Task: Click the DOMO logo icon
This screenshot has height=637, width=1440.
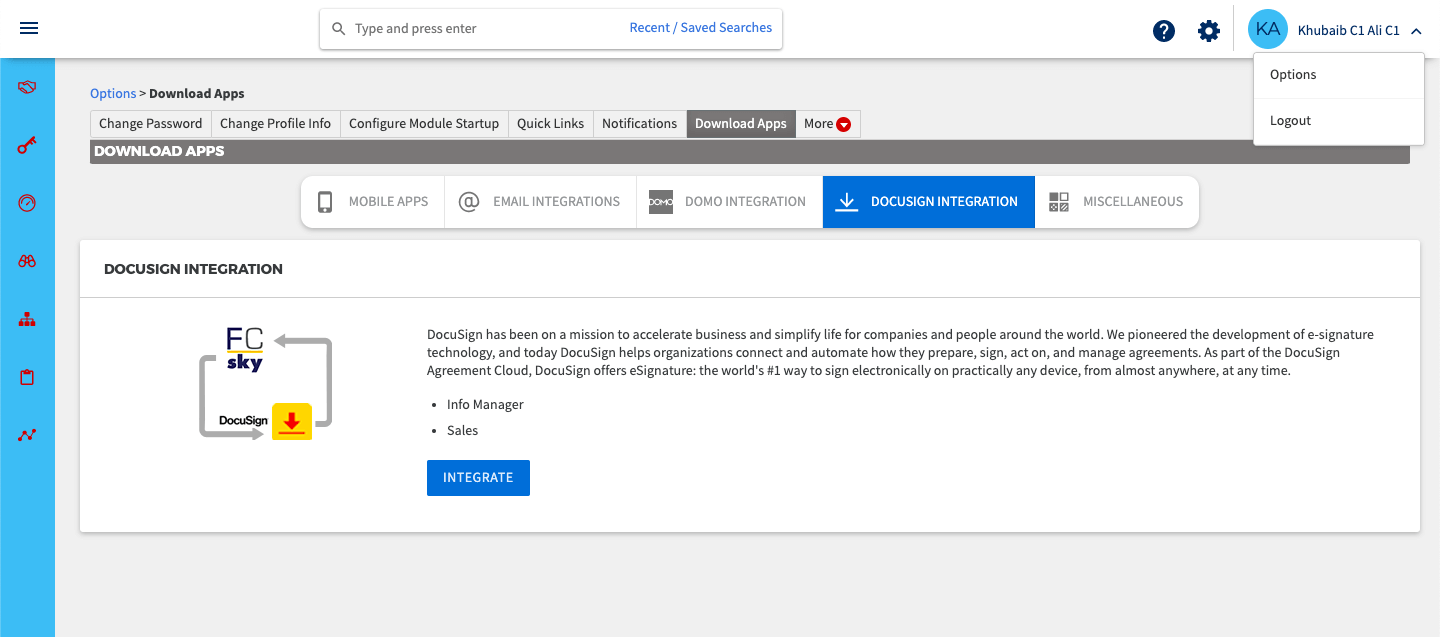Action: (661, 202)
